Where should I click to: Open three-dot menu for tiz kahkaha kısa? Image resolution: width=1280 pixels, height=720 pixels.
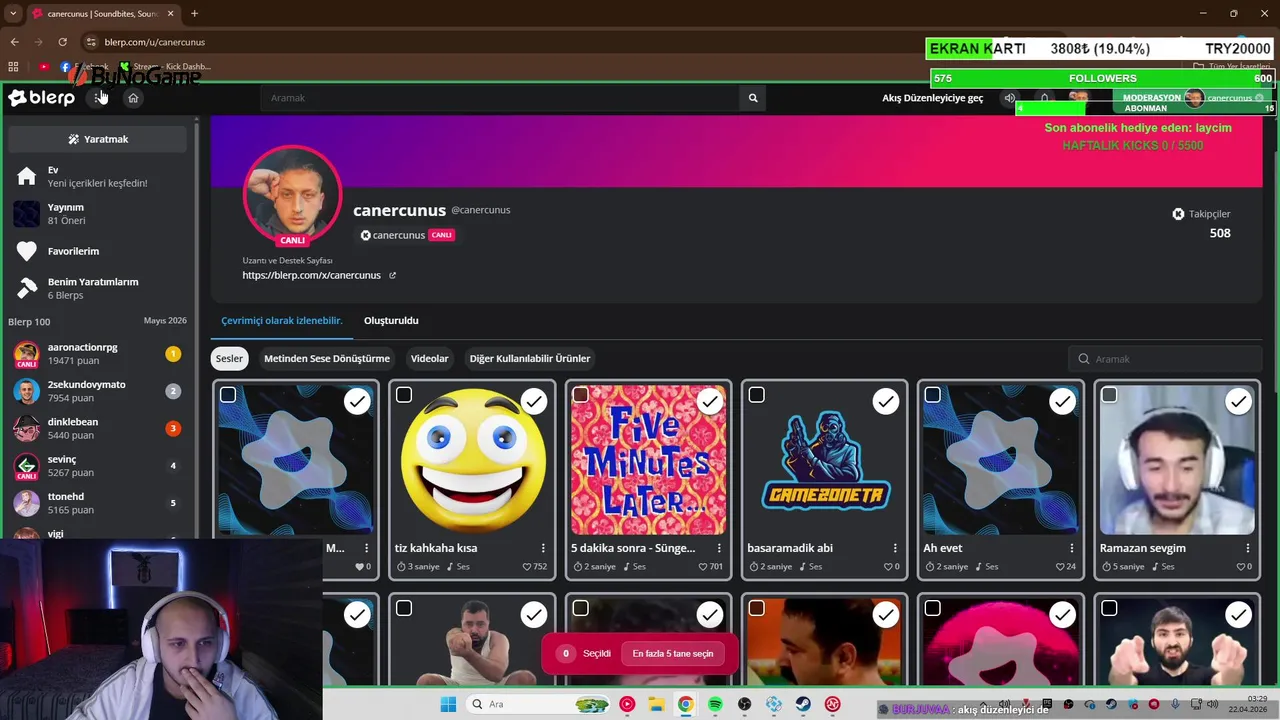[543, 548]
